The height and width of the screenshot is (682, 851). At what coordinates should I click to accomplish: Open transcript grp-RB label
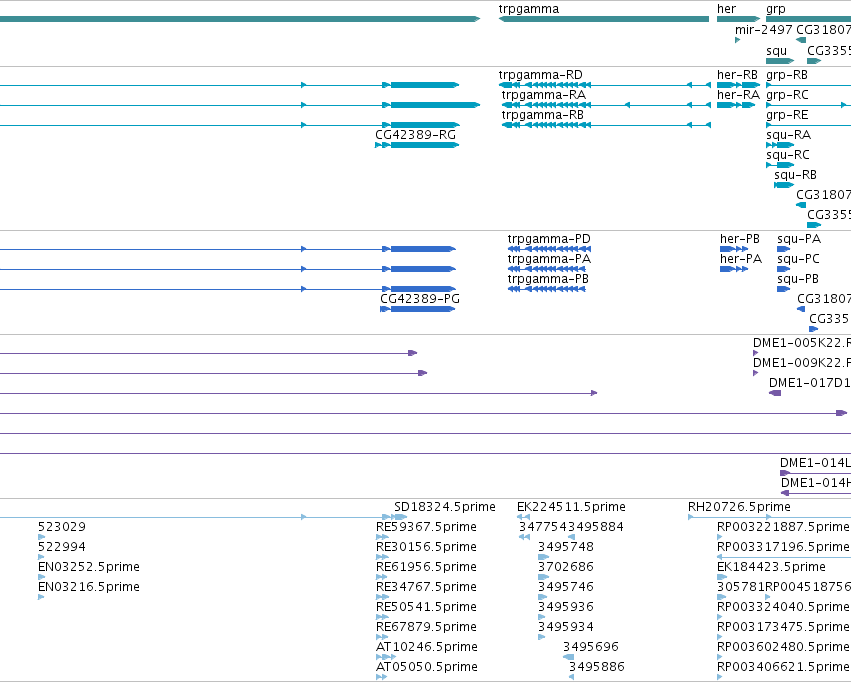tap(787, 75)
